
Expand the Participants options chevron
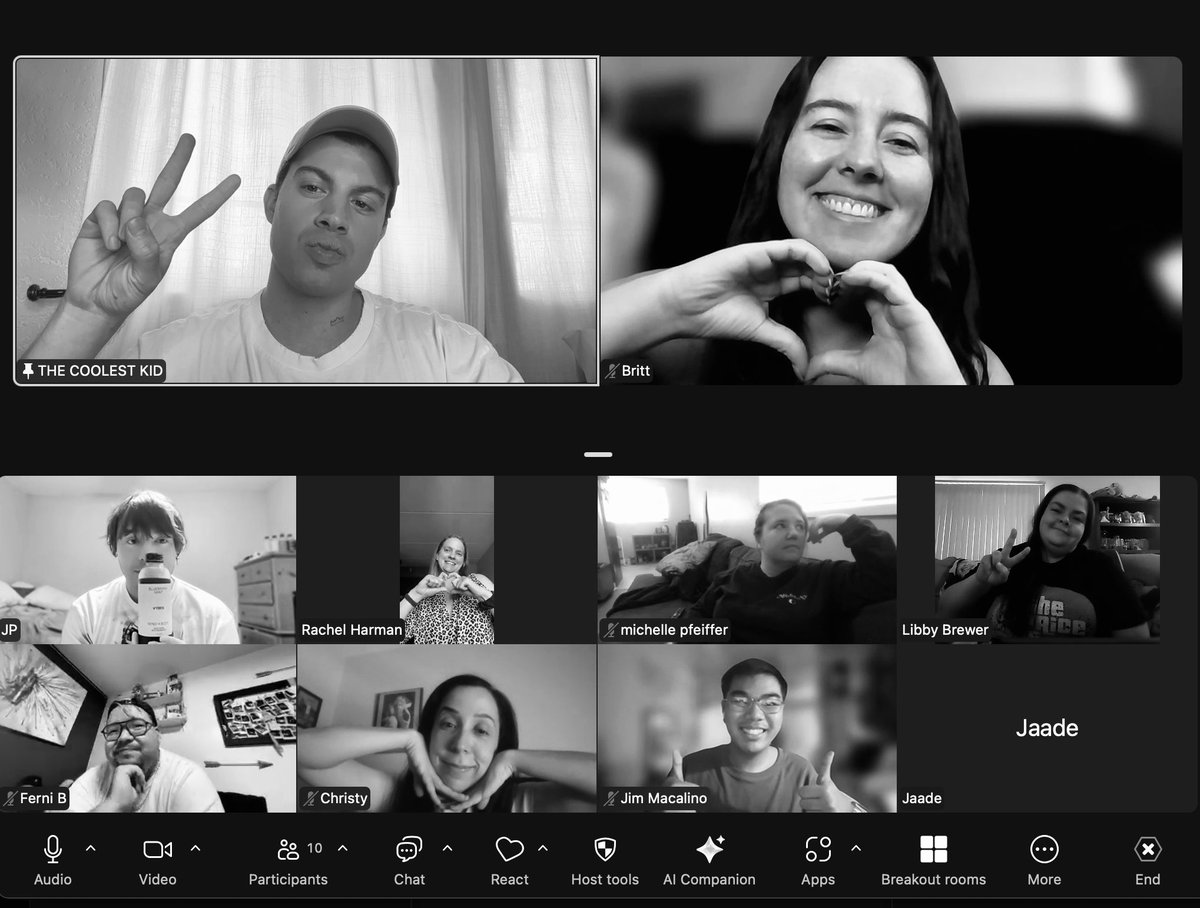tap(340, 846)
